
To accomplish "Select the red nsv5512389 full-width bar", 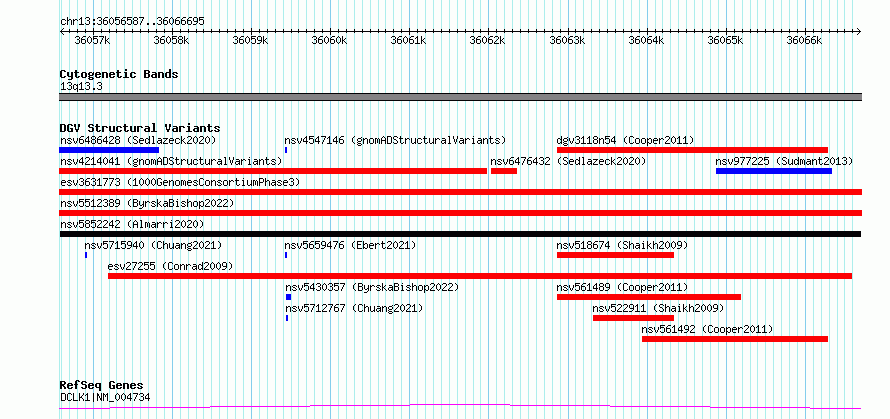I will click(x=460, y=213).
